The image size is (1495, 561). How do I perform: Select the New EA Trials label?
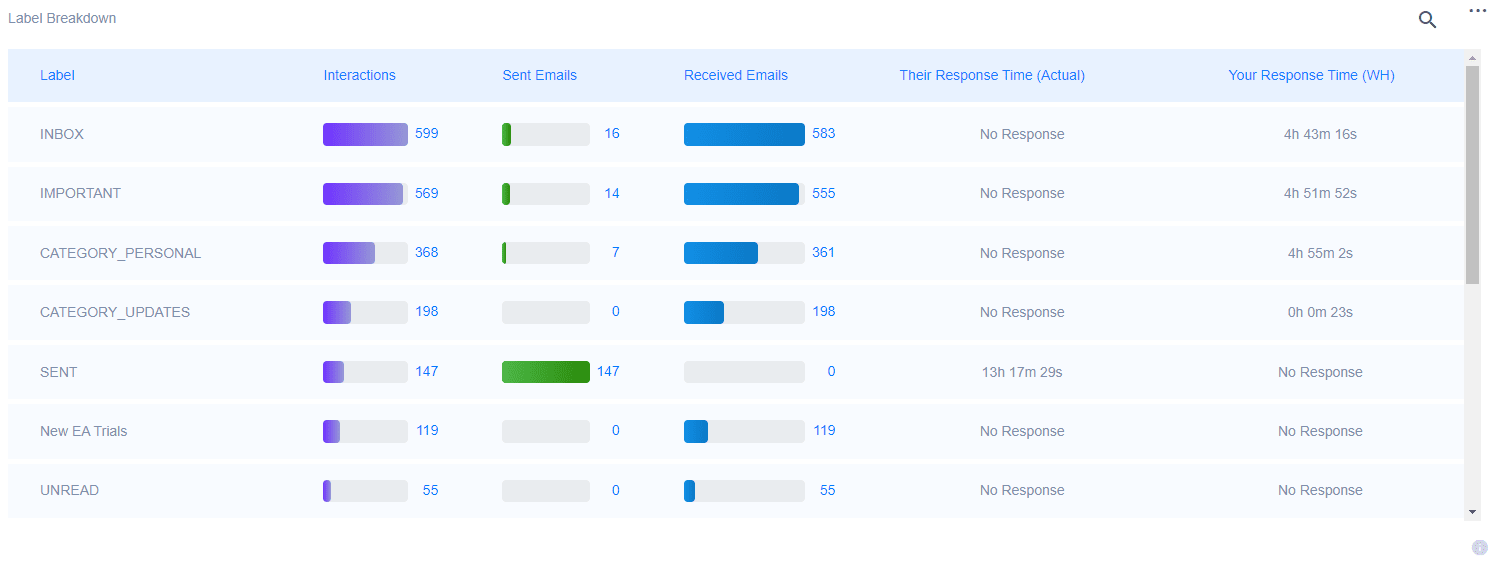coord(83,431)
